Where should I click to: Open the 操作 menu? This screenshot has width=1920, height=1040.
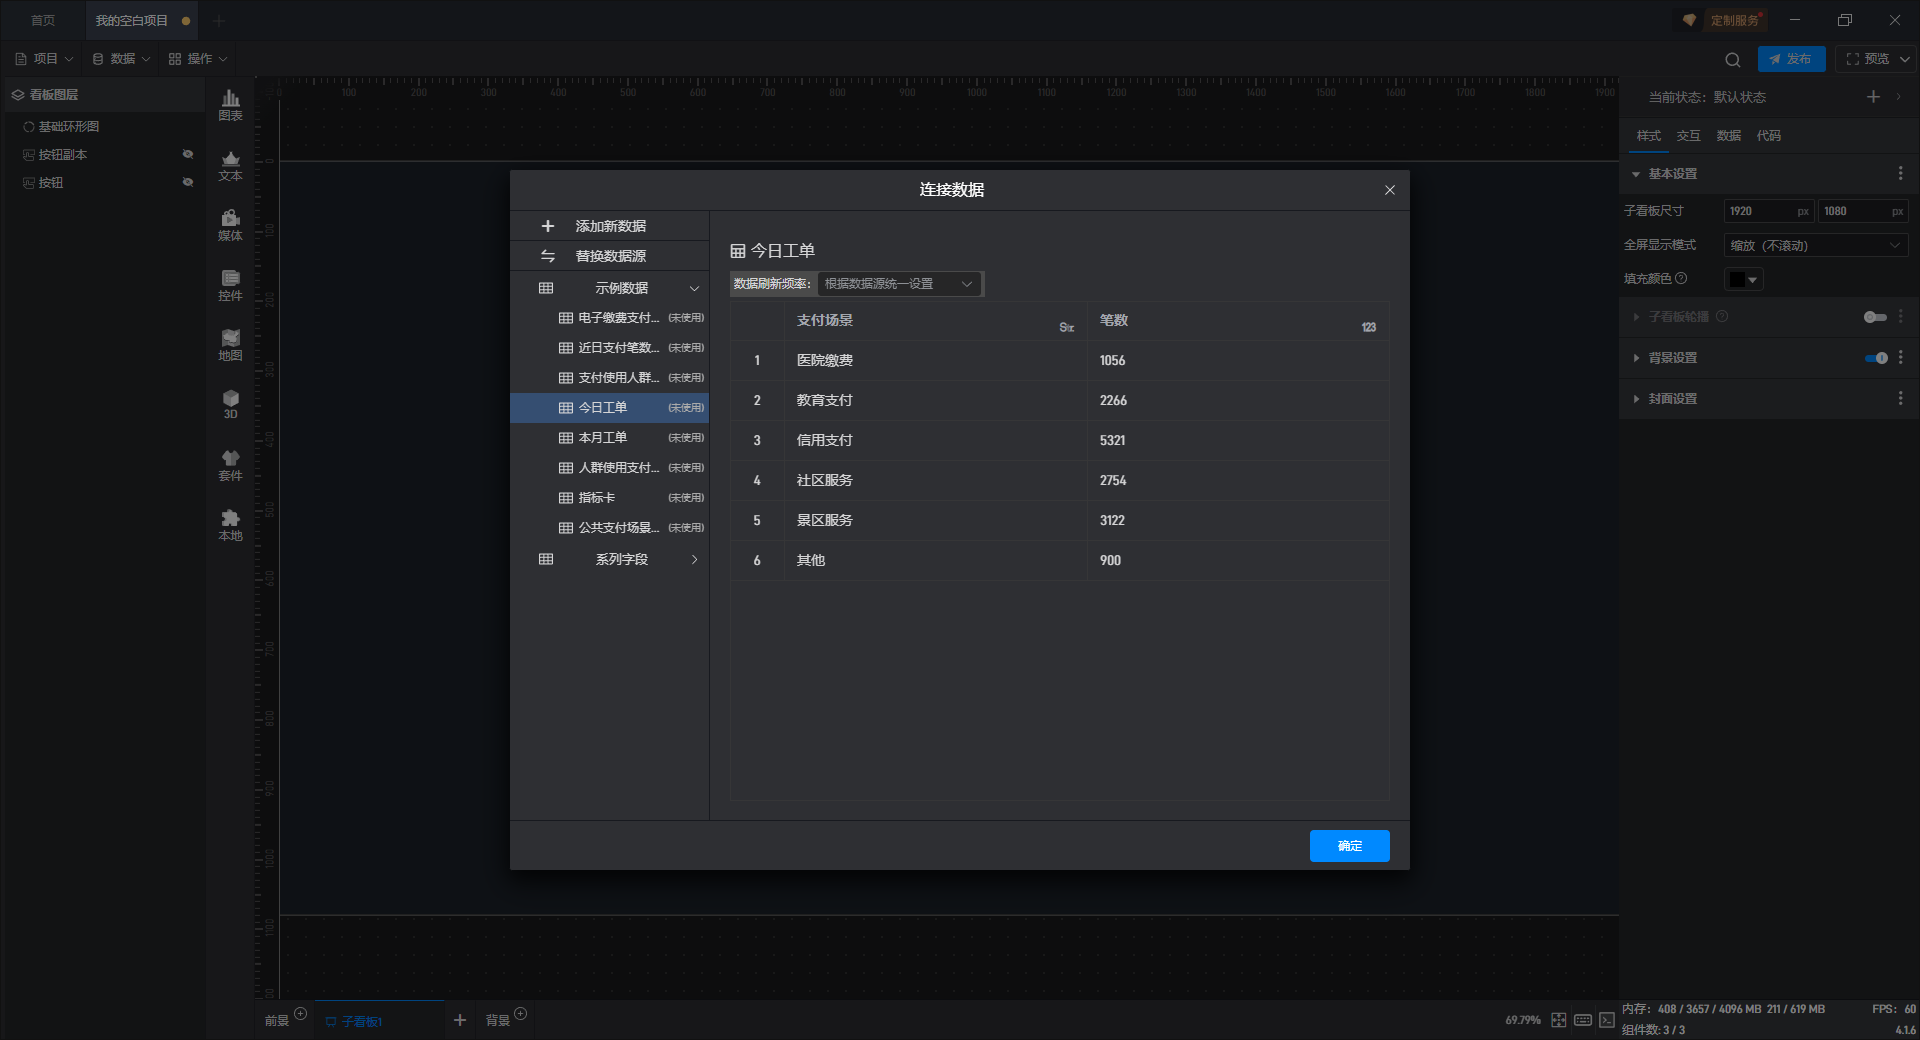coord(198,59)
